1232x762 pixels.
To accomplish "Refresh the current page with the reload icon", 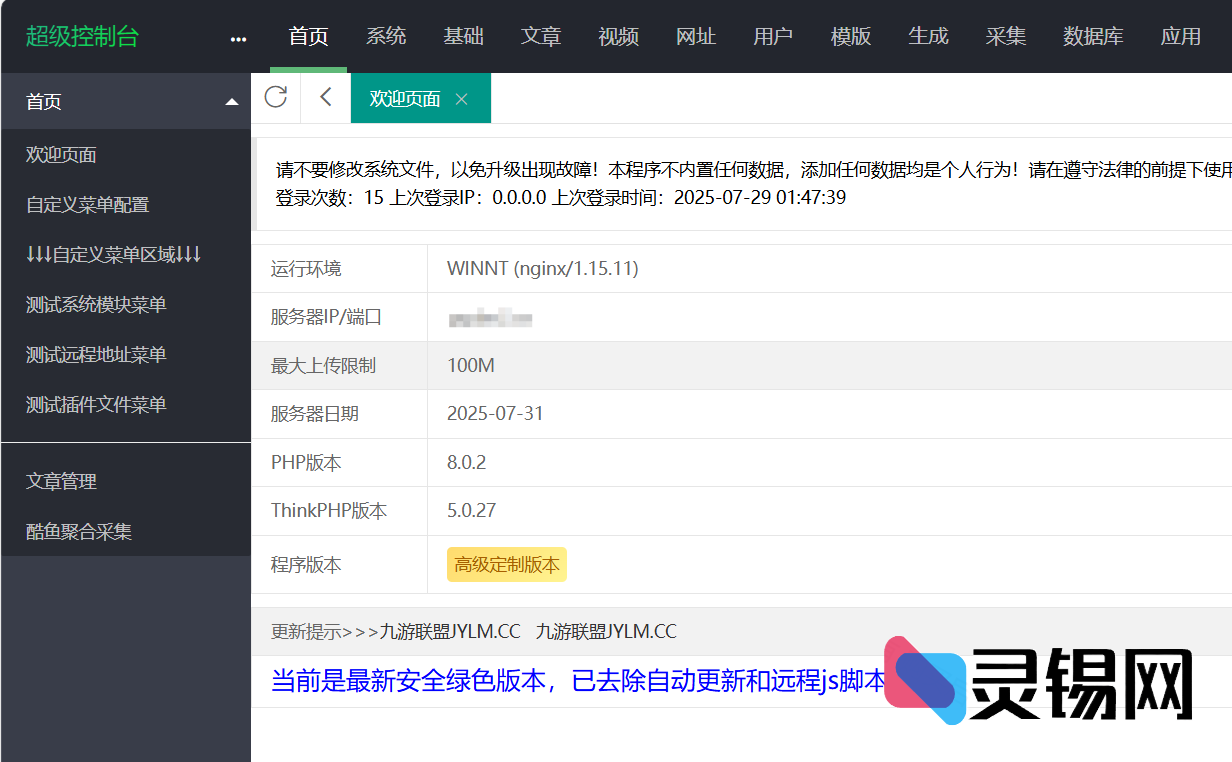I will (276, 98).
